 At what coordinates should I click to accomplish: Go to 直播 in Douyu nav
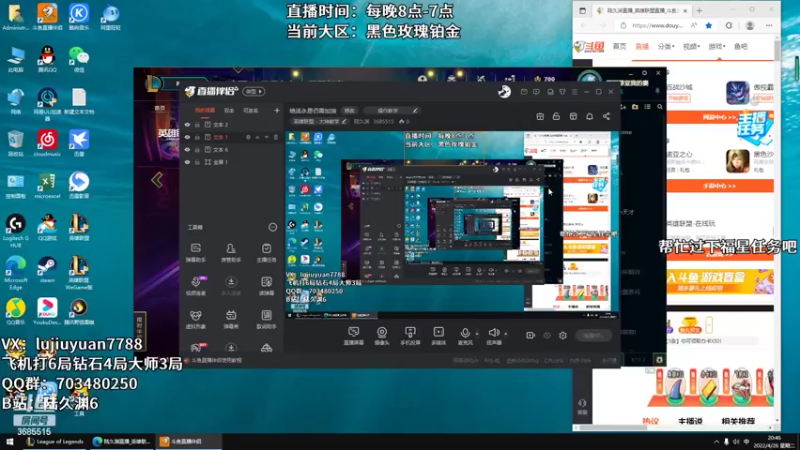point(642,46)
